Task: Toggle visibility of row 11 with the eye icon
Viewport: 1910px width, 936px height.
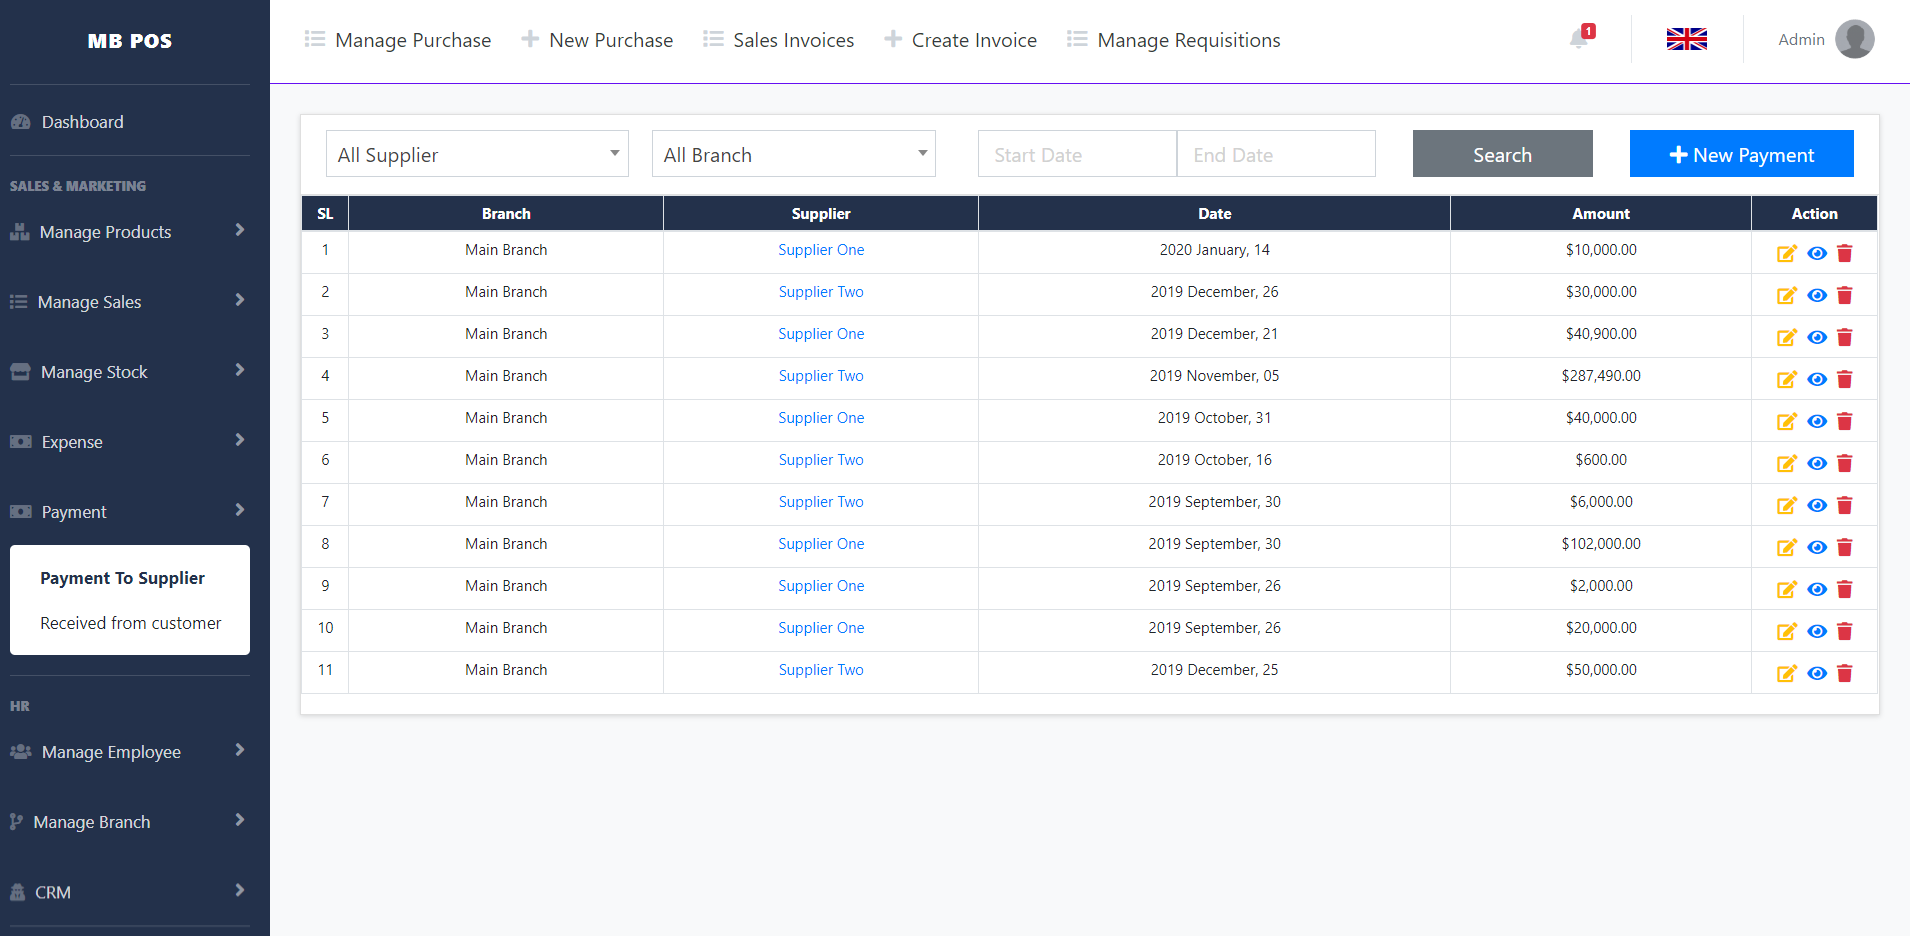Action: (x=1817, y=673)
